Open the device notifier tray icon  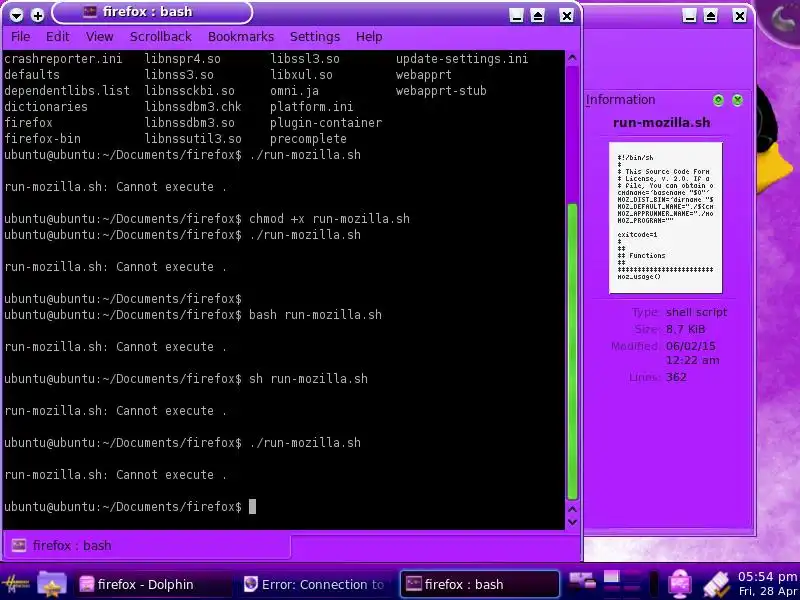pyautogui.click(x=716, y=584)
